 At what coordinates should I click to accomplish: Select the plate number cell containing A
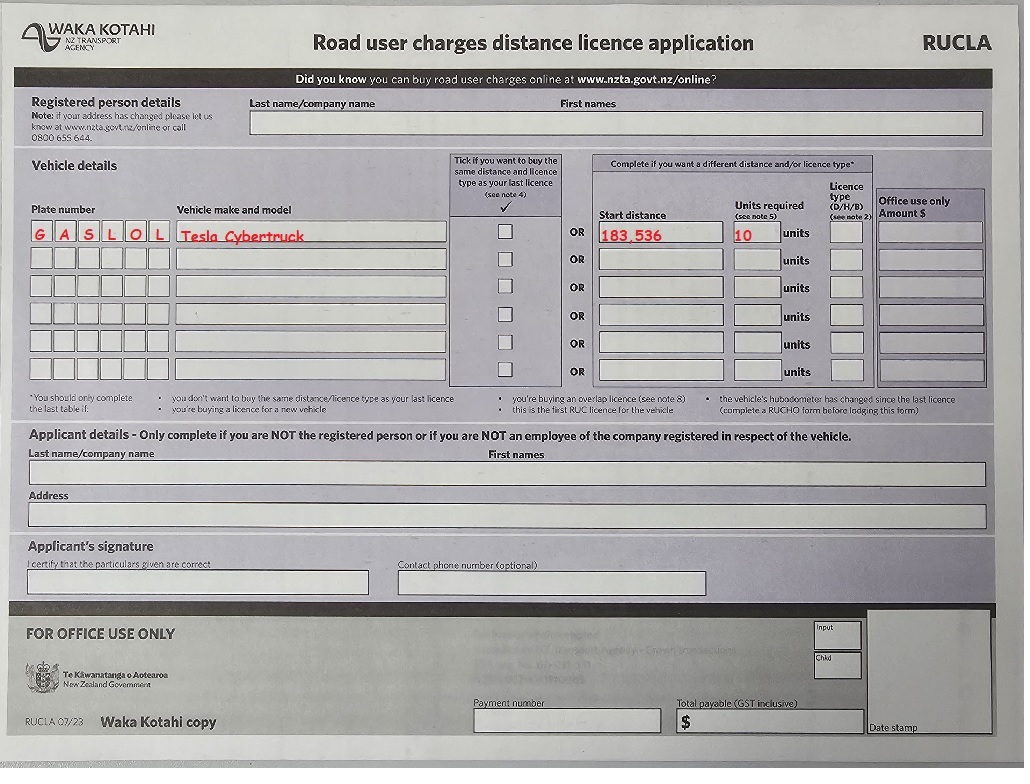pos(65,232)
